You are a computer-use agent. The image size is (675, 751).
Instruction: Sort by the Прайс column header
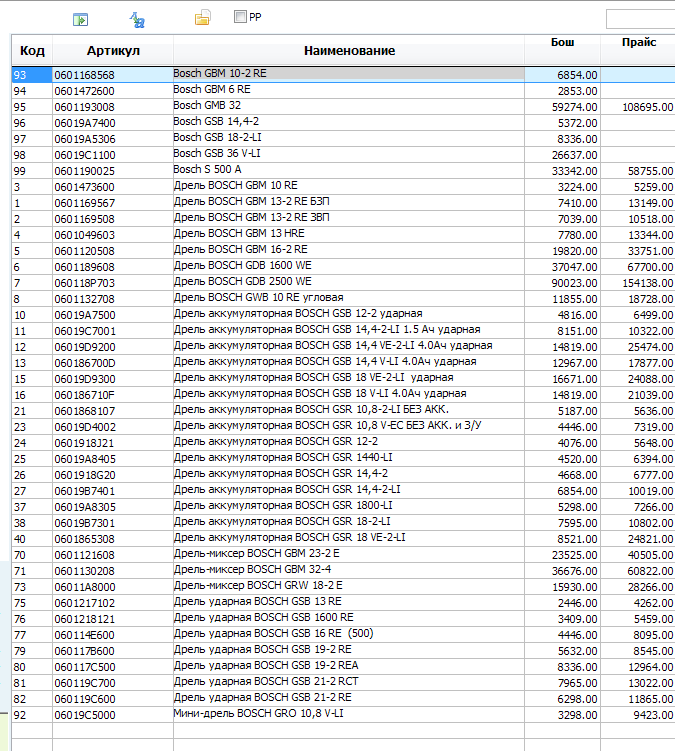639,42
